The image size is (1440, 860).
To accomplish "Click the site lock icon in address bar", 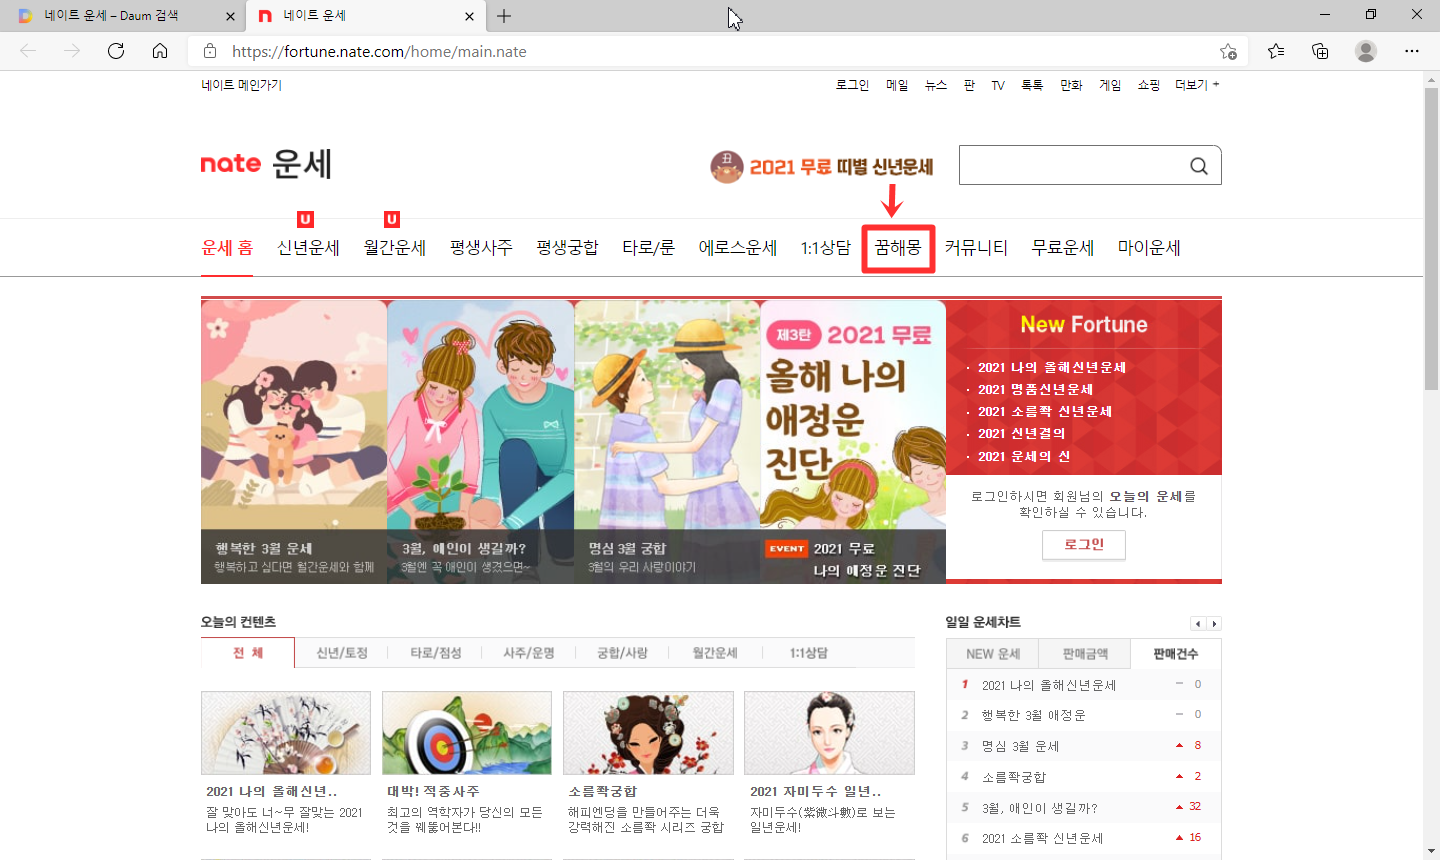I will [210, 51].
